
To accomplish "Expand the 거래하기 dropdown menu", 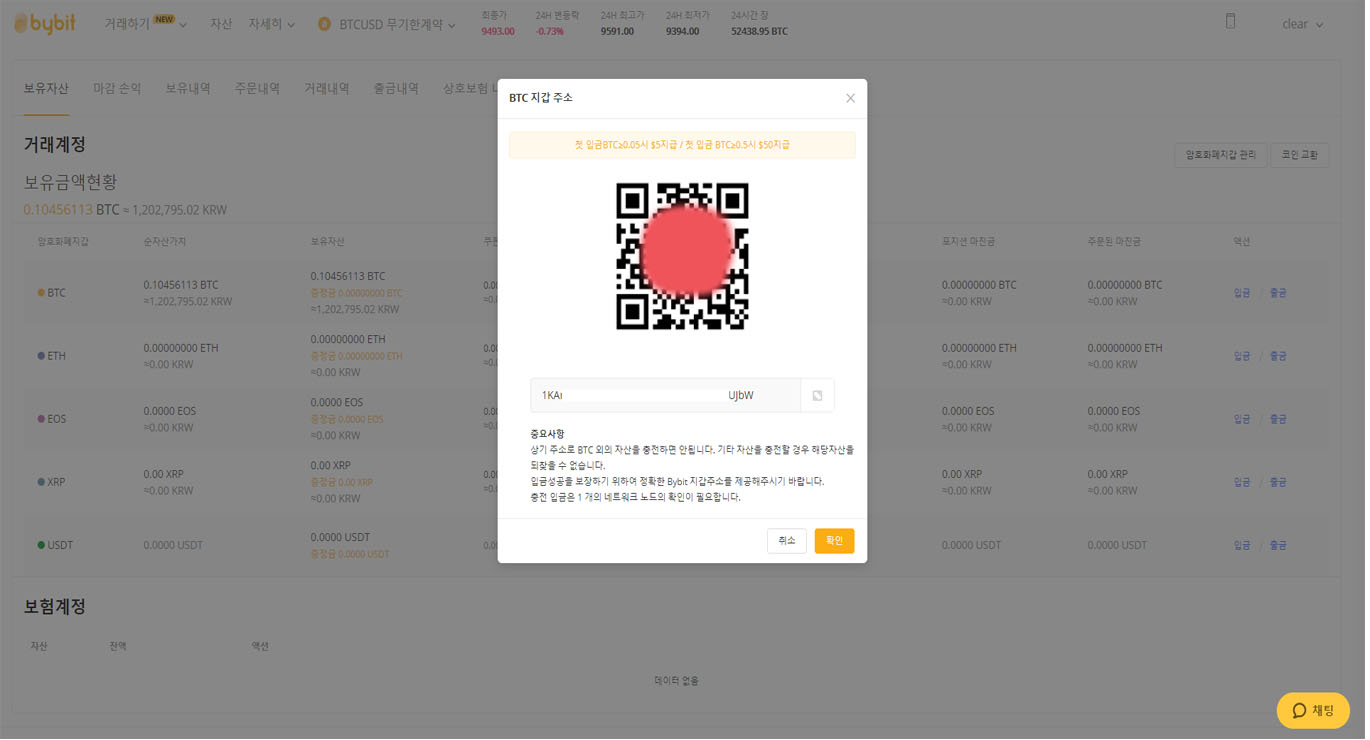I will [x=146, y=24].
